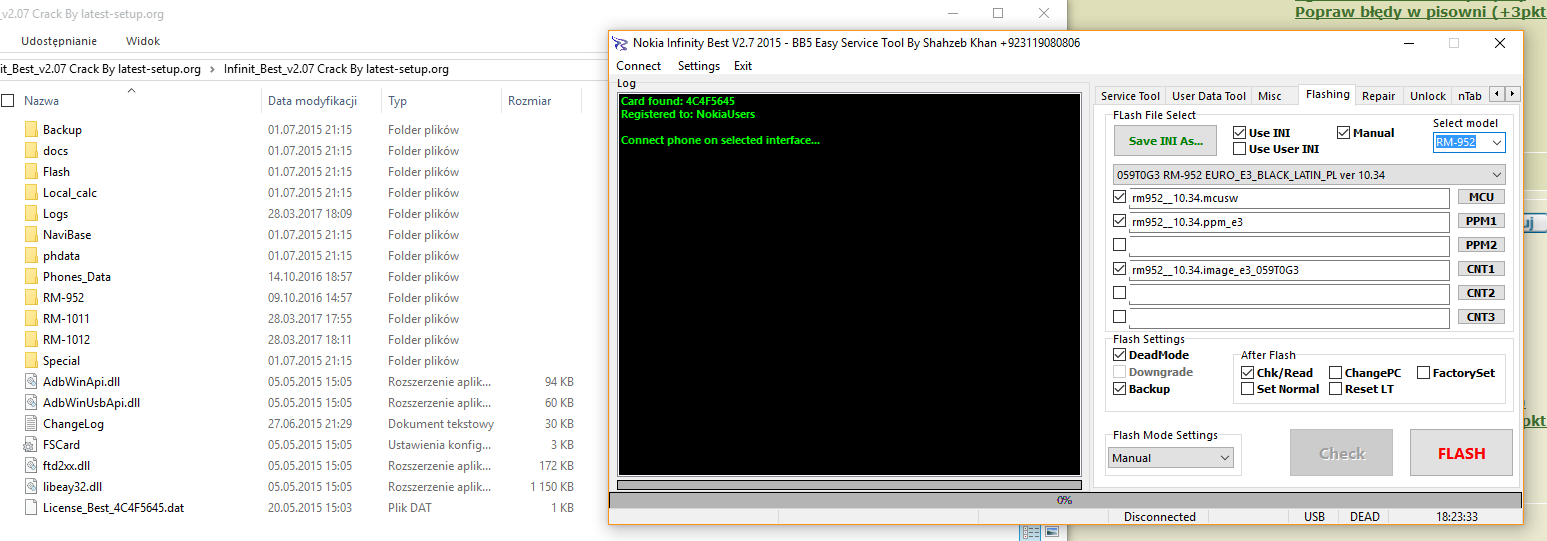This screenshot has width=1547, height=541.
Task: Tick the select-all checkbox in Explorer header
Action: point(8,101)
